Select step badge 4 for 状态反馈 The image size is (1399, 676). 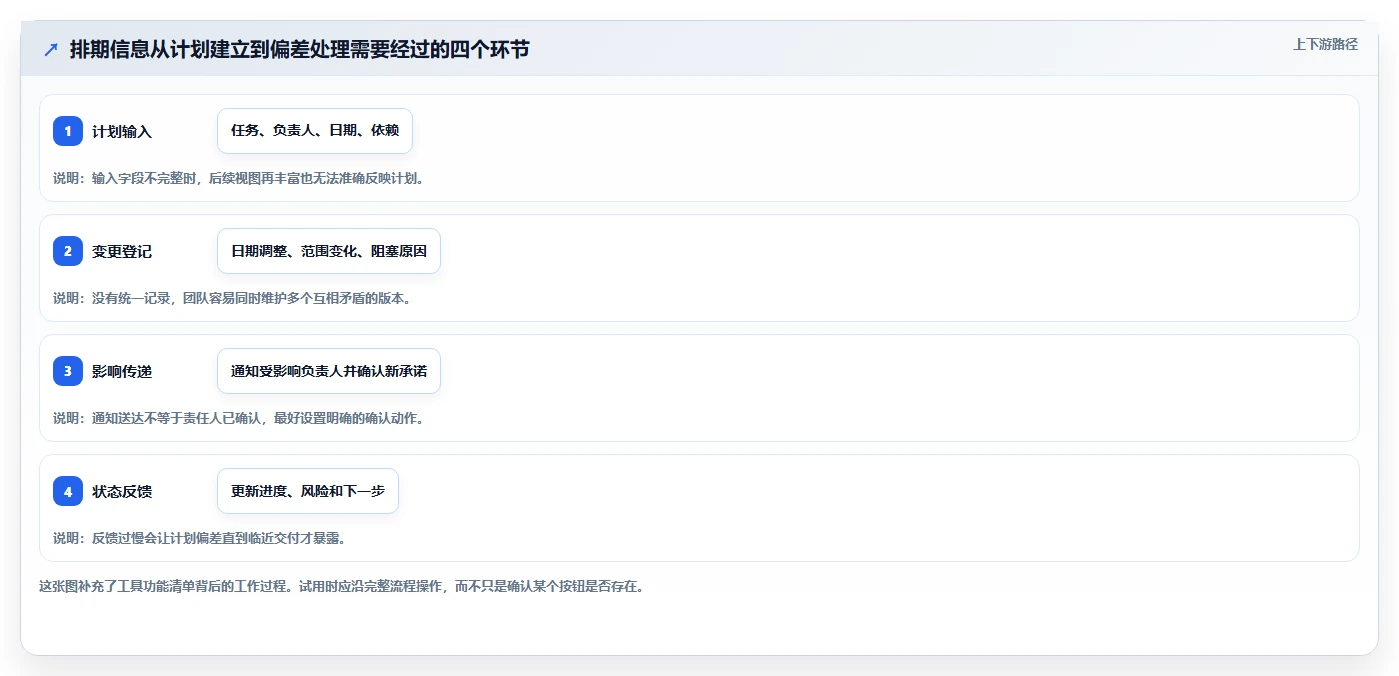pos(68,491)
